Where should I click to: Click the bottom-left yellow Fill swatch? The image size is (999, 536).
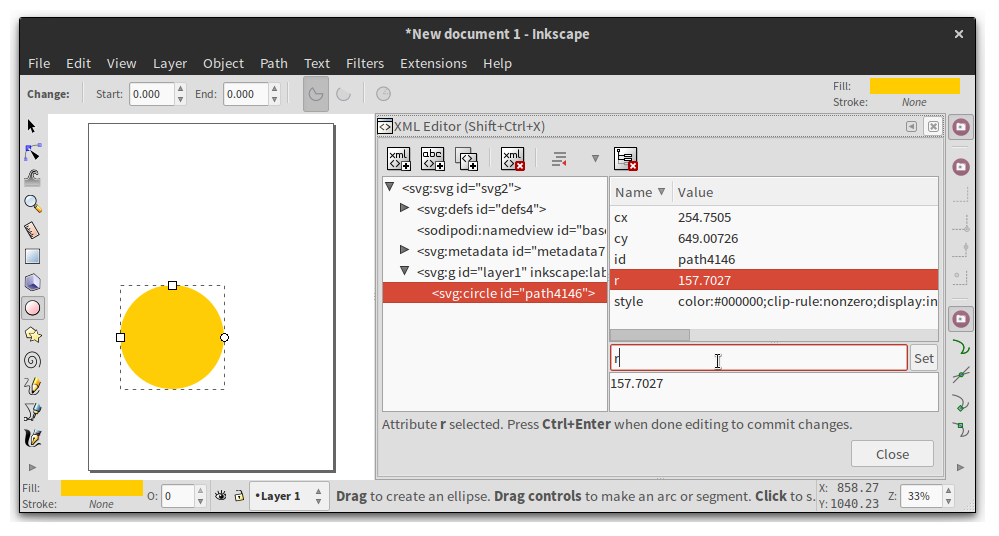point(102,488)
